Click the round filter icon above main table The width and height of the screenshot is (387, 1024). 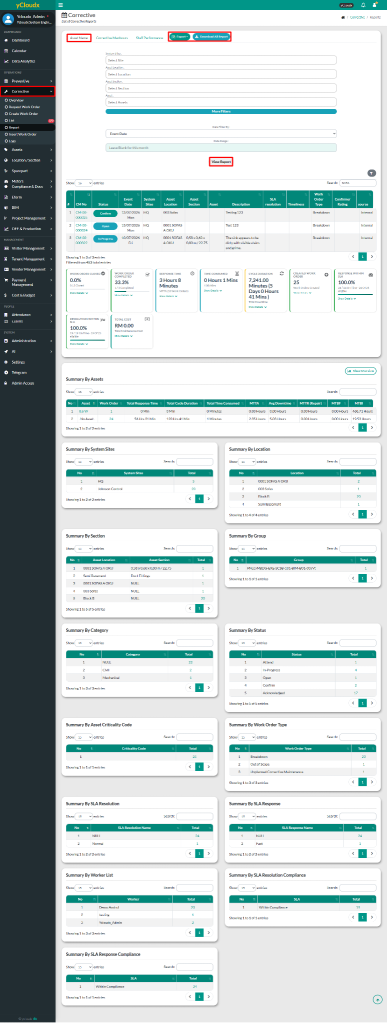point(372,173)
